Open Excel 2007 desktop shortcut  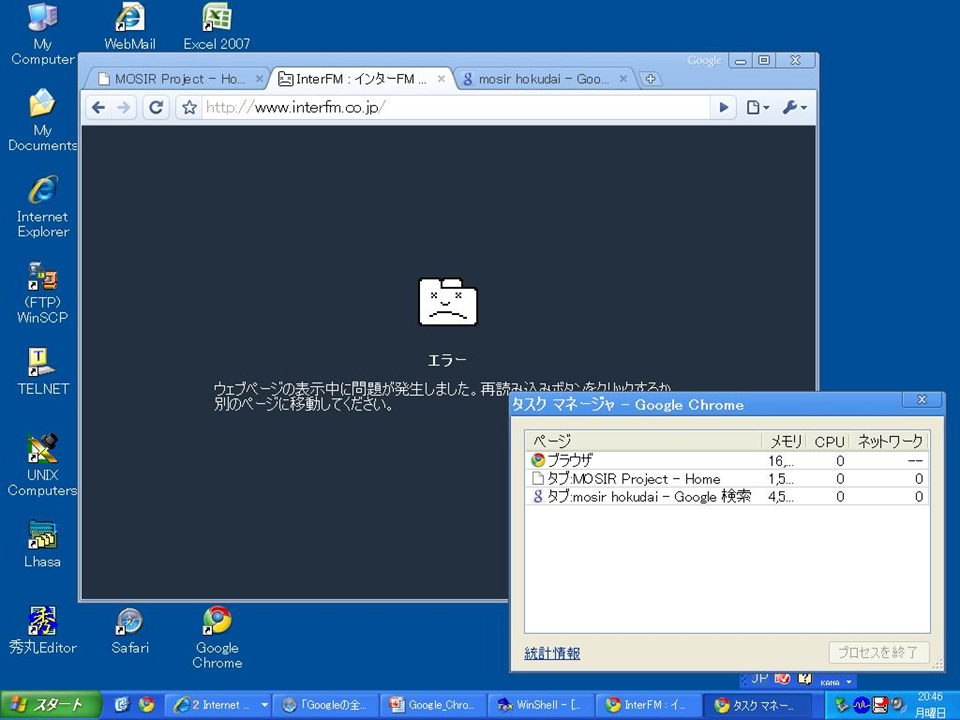click(x=216, y=27)
